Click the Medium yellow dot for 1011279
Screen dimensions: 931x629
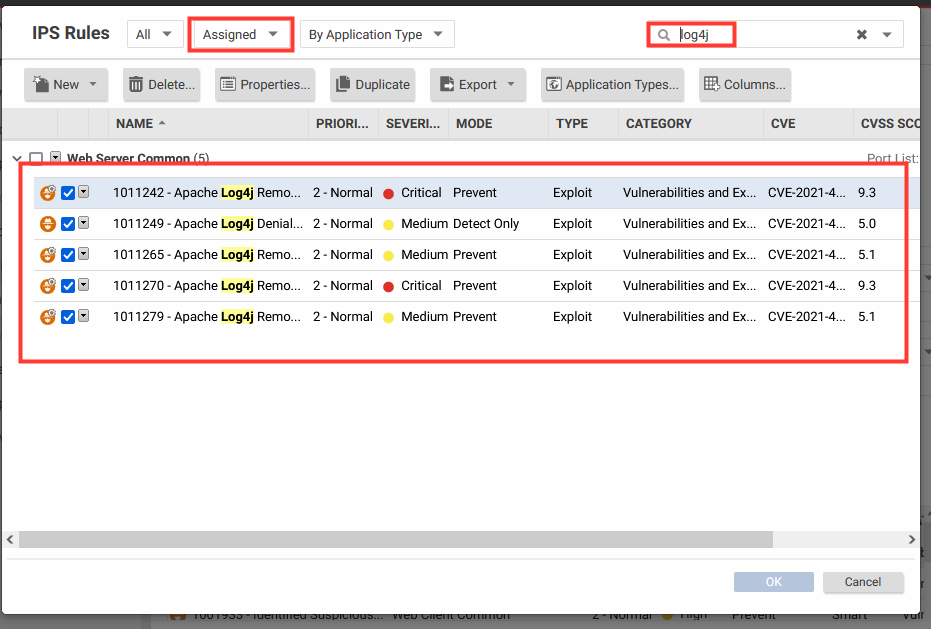tap(388, 317)
